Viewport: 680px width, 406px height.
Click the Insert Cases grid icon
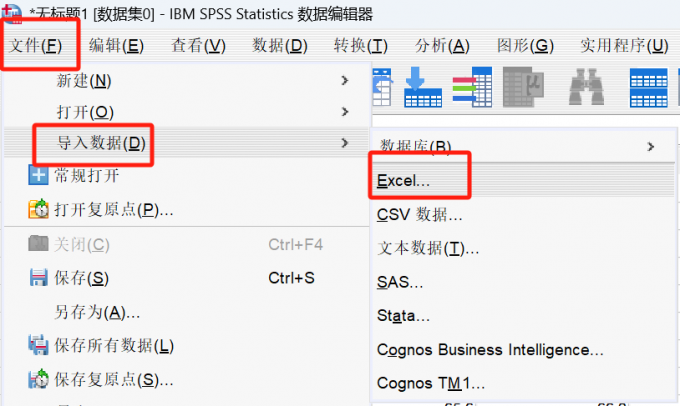click(649, 88)
